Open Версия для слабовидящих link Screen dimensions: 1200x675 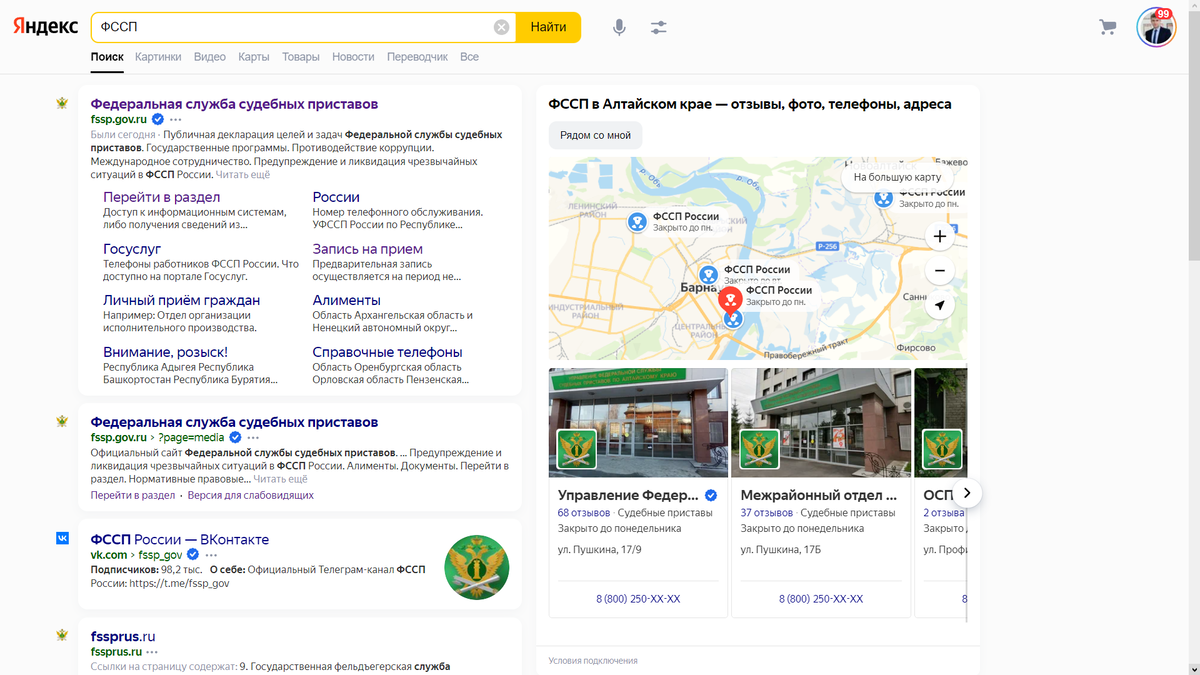coord(250,495)
